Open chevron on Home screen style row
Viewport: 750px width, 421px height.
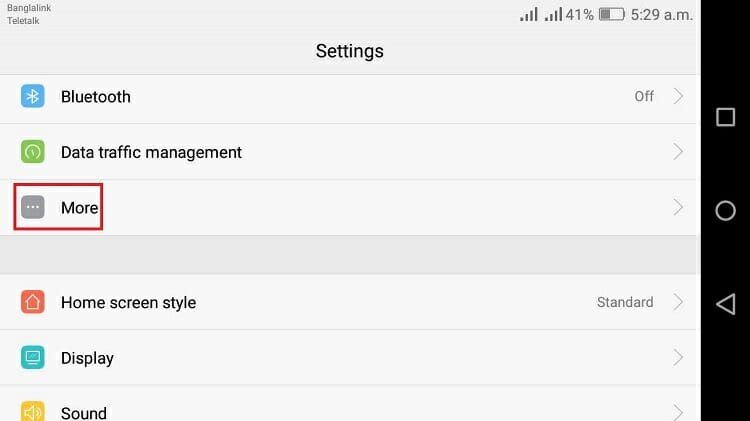(678, 302)
